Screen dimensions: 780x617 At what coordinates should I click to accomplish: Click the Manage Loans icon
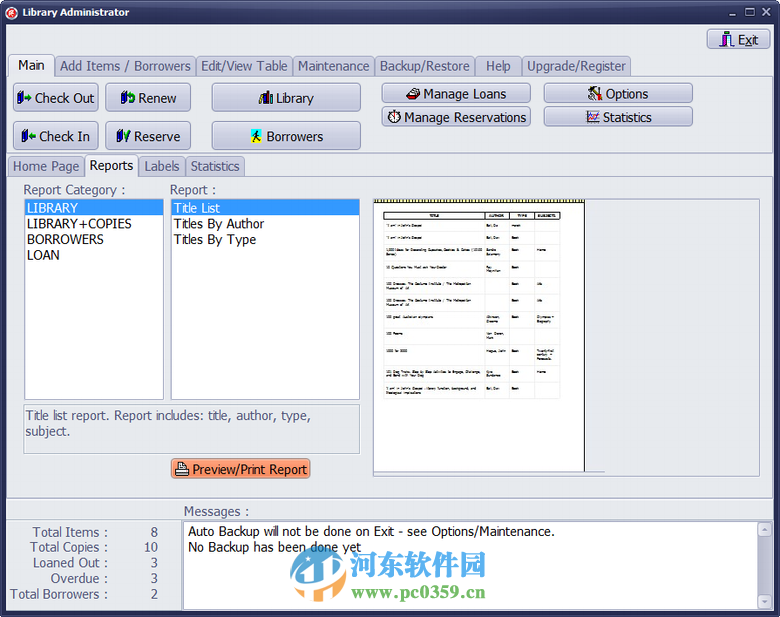(x=413, y=94)
